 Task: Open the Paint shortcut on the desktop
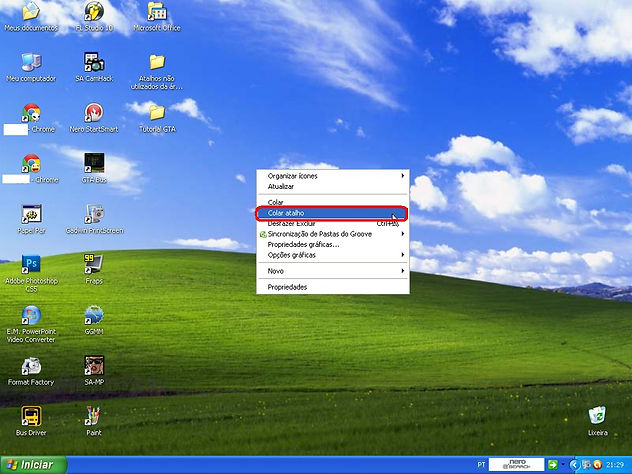[94, 422]
